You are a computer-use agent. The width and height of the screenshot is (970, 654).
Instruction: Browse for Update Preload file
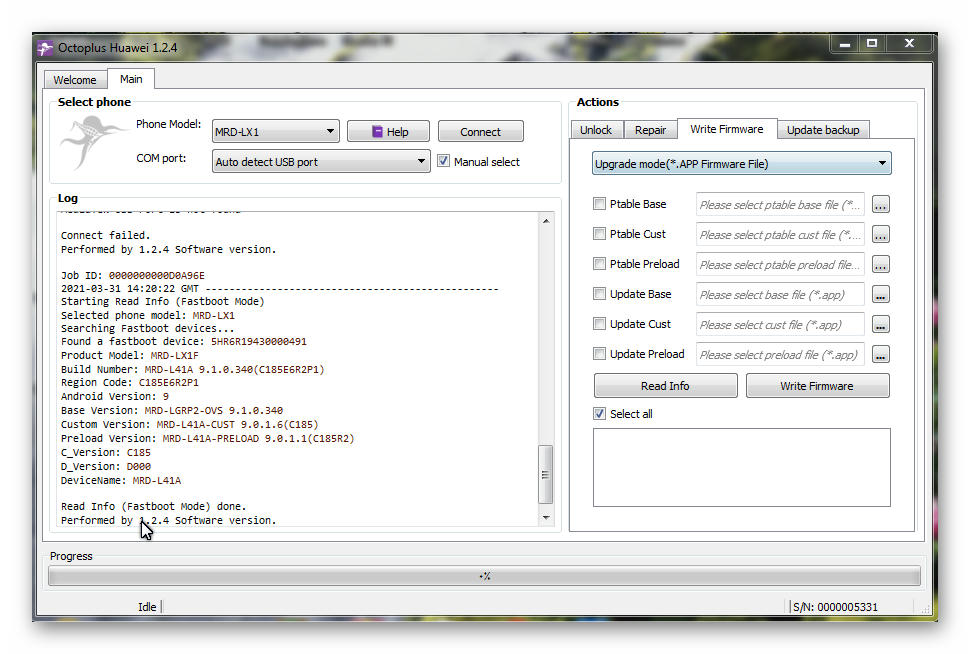[880, 355]
